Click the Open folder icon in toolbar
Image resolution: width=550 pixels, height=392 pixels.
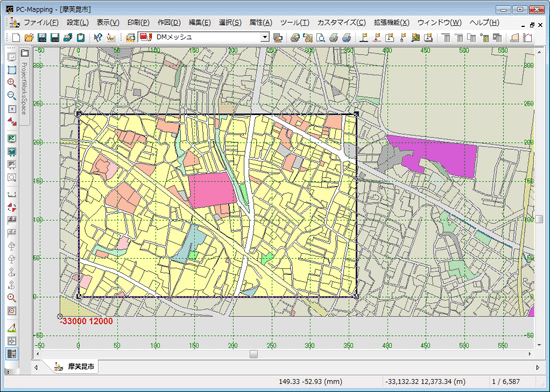pos(29,37)
